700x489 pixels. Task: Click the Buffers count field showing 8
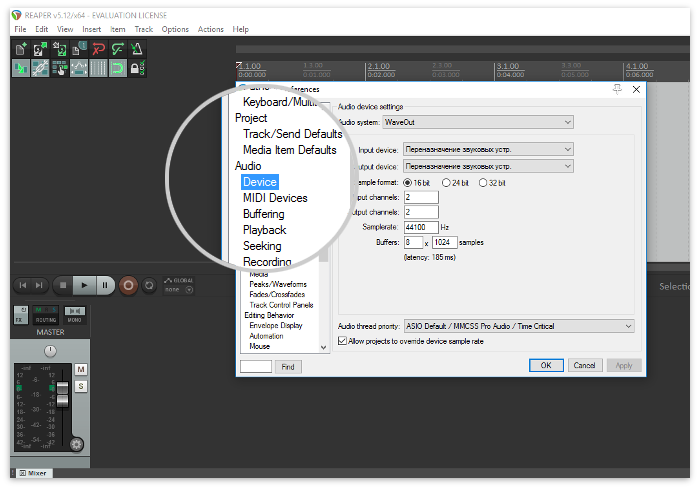pyautogui.click(x=413, y=242)
